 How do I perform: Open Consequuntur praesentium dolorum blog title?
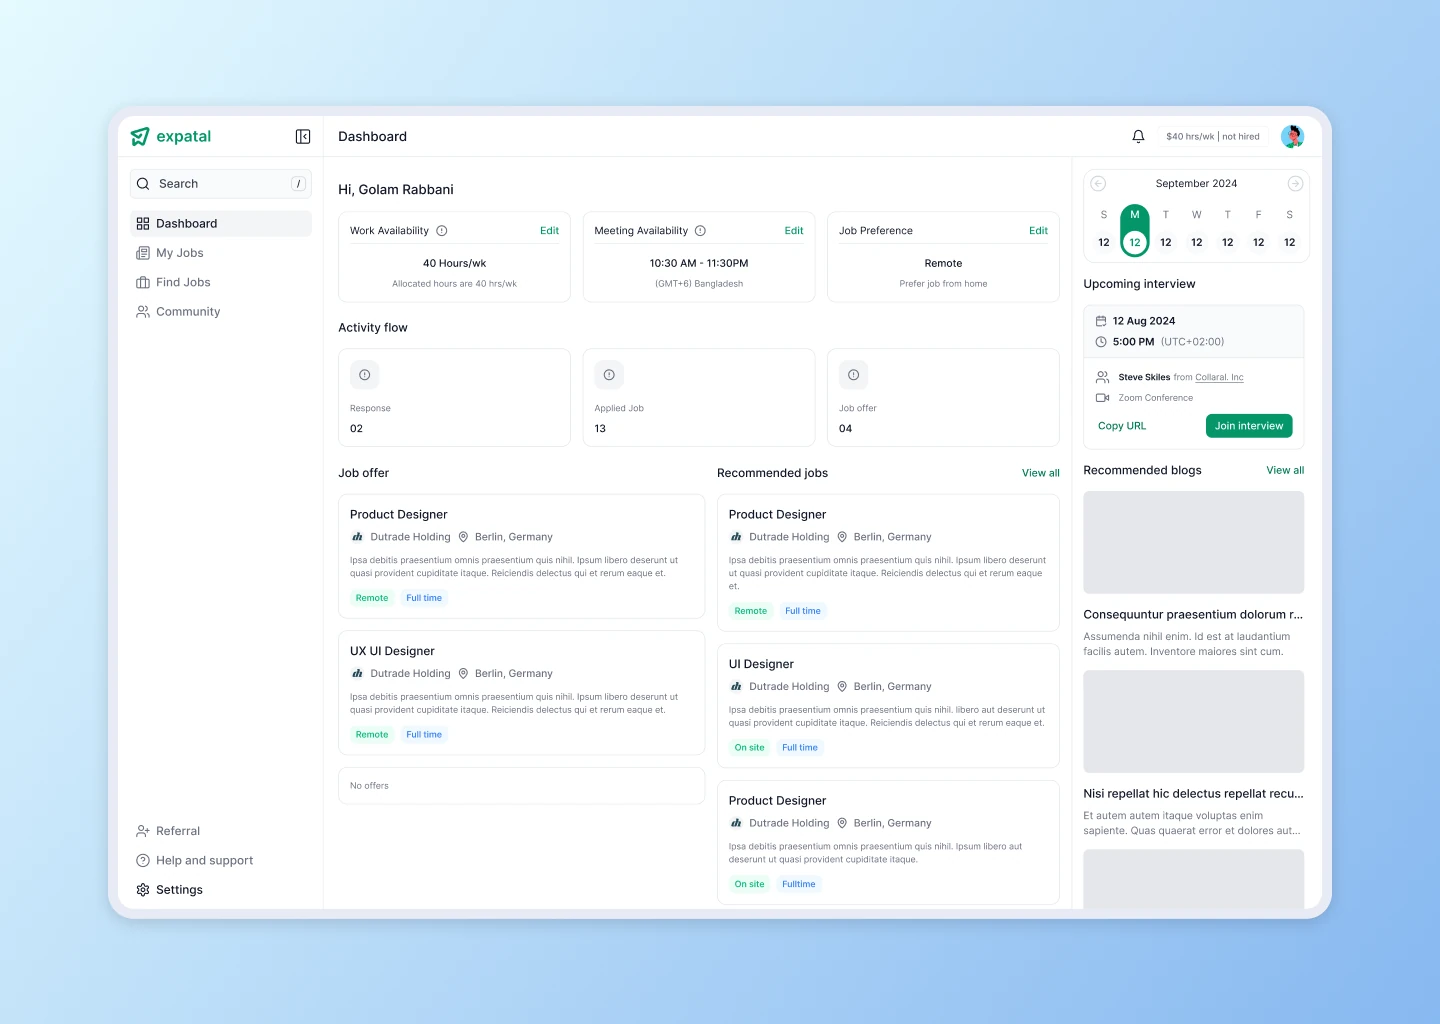point(1193,615)
